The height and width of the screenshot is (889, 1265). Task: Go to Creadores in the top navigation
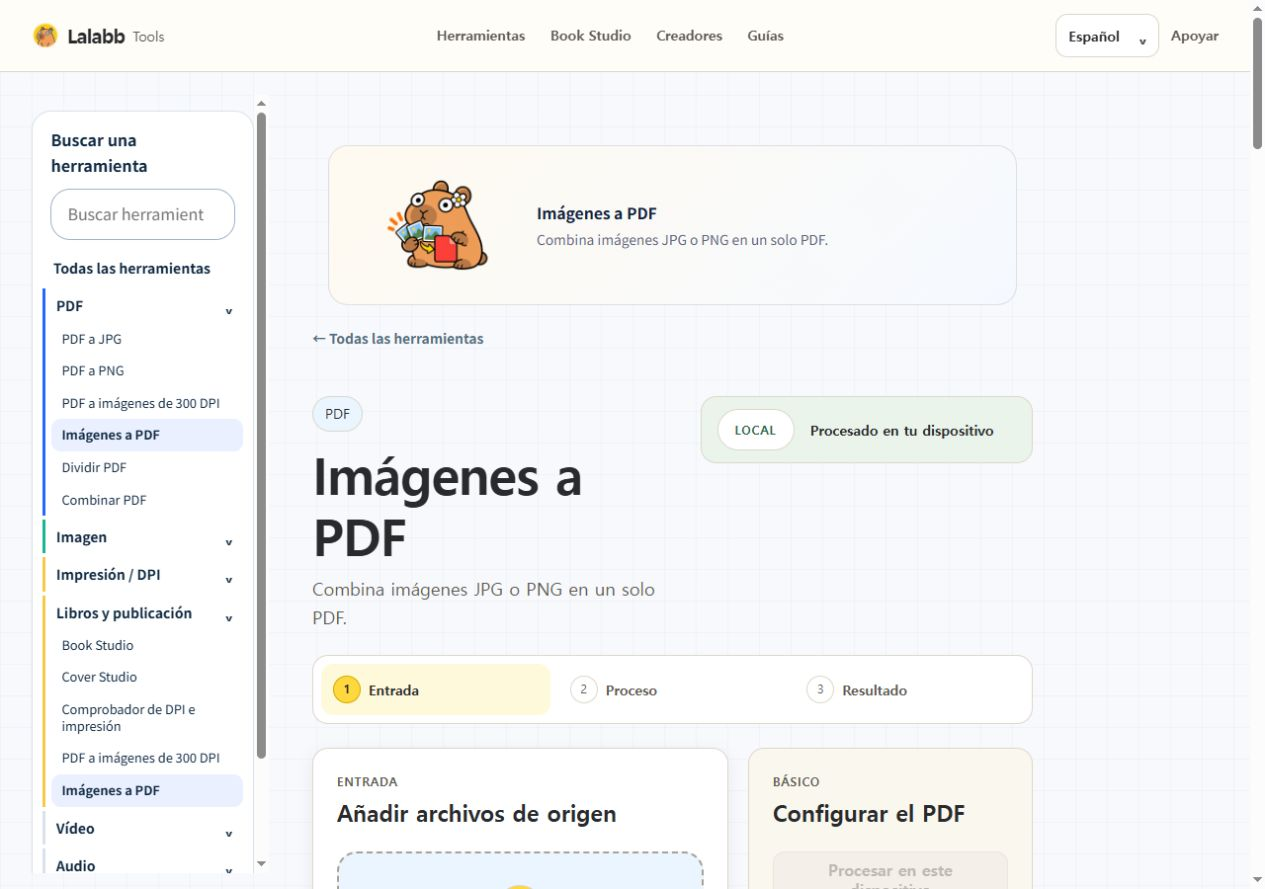tap(689, 36)
